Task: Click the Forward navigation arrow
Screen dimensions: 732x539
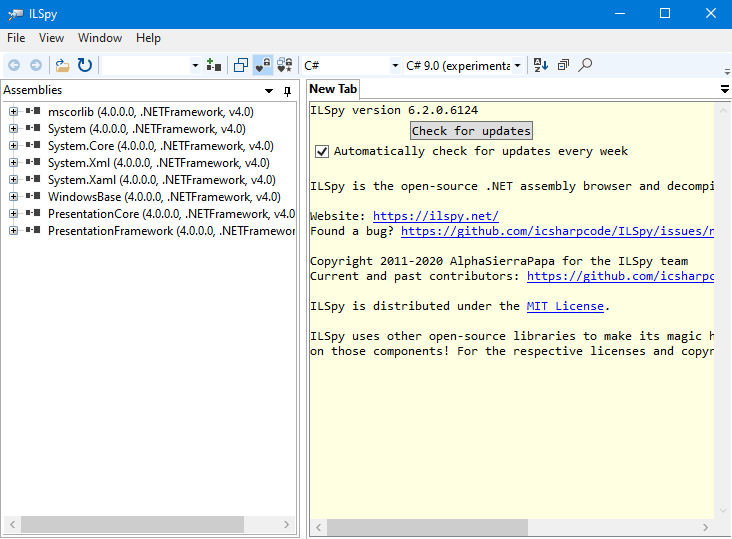Action: 36,65
